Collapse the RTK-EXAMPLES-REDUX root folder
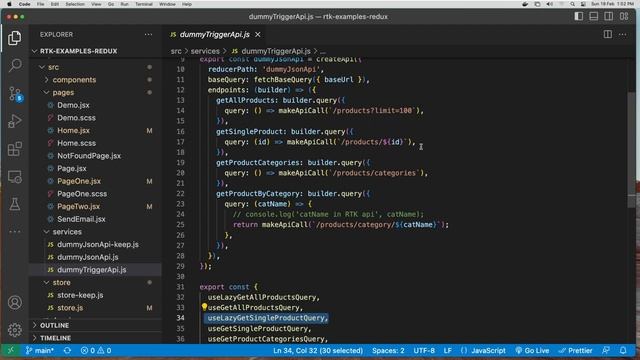The width and height of the screenshot is (640, 360). click(x=78, y=51)
